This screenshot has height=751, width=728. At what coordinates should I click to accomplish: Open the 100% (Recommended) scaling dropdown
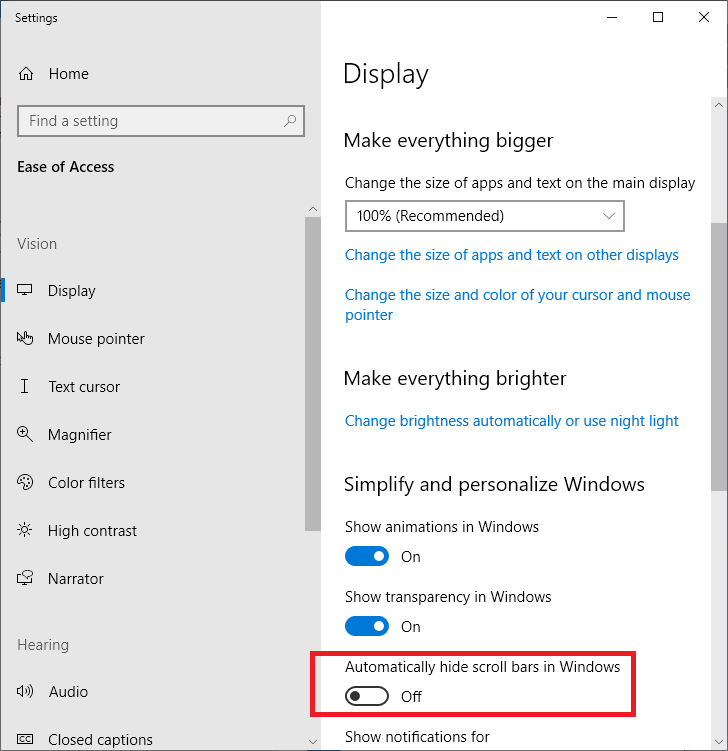484,216
